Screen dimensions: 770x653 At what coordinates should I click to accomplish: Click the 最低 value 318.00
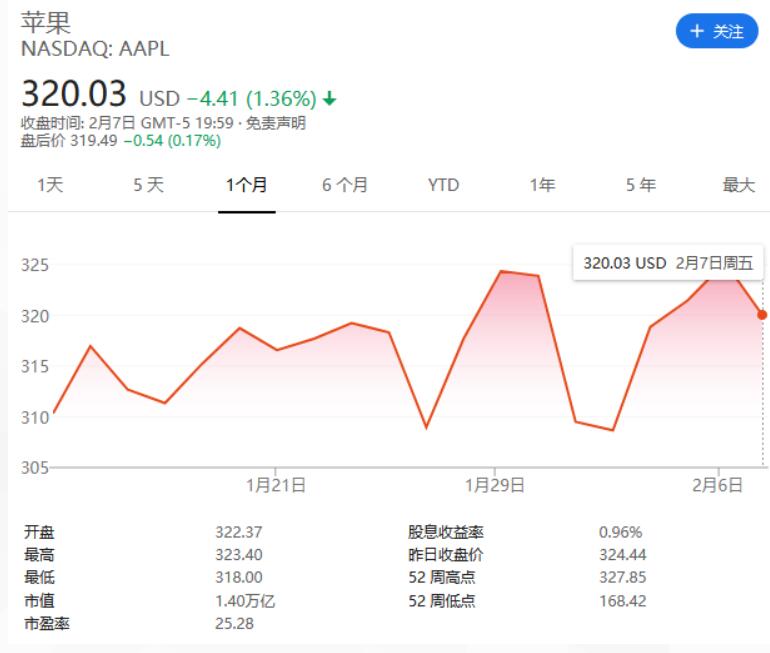pyautogui.click(x=239, y=577)
